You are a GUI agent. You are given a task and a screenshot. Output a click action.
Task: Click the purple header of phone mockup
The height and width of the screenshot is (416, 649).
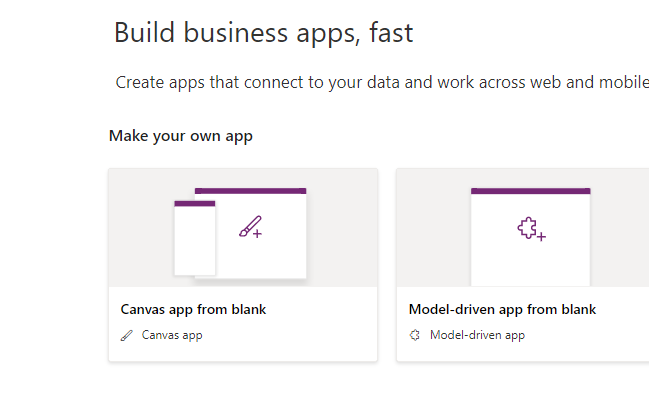click(x=195, y=203)
